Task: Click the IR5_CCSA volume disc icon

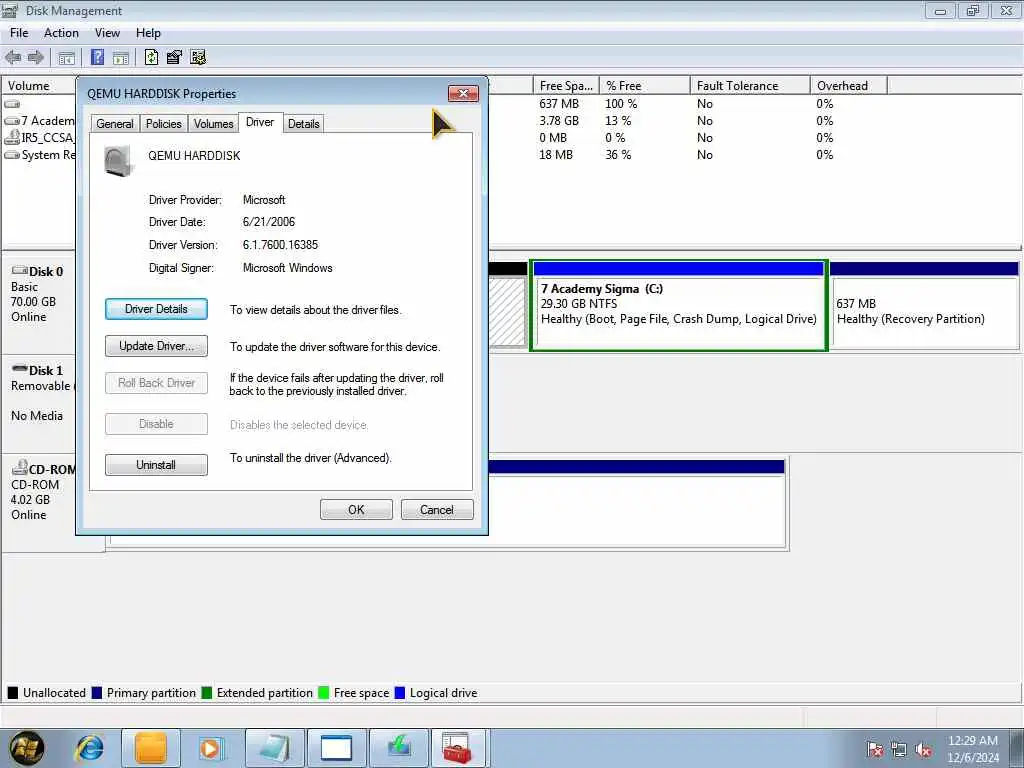Action: 12,137
